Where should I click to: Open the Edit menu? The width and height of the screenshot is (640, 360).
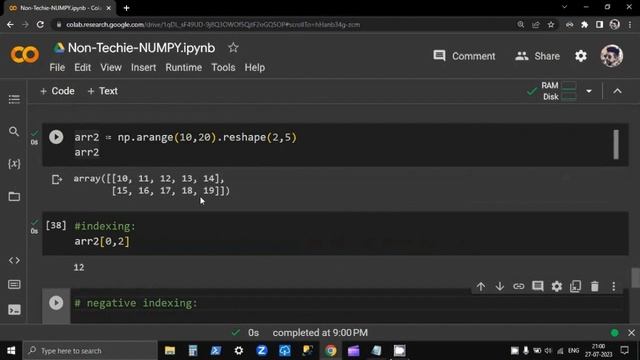coord(82,68)
